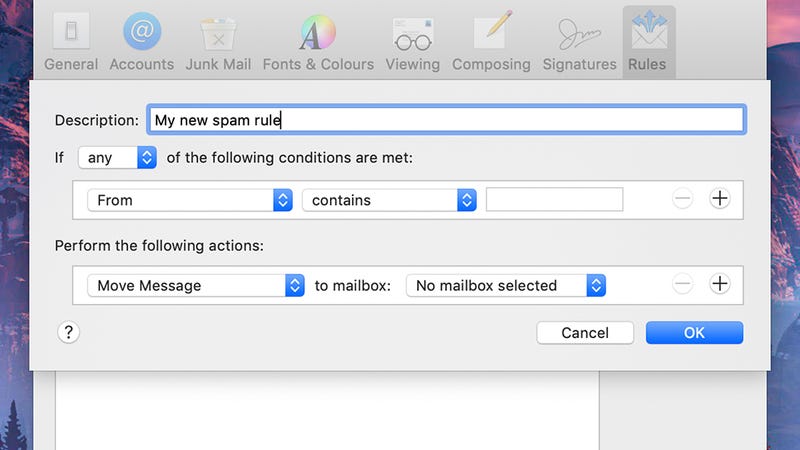Remove the Move Message action with minus
The height and width of the screenshot is (450, 800).
coord(683,284)
